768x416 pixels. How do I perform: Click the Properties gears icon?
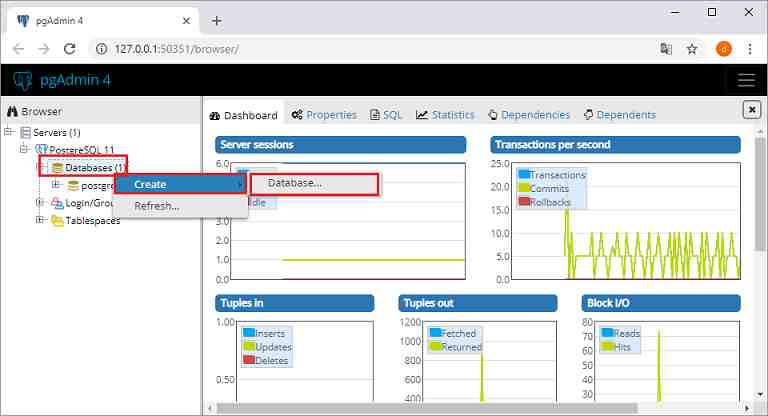pyautogui.click(x=297, y=115)
